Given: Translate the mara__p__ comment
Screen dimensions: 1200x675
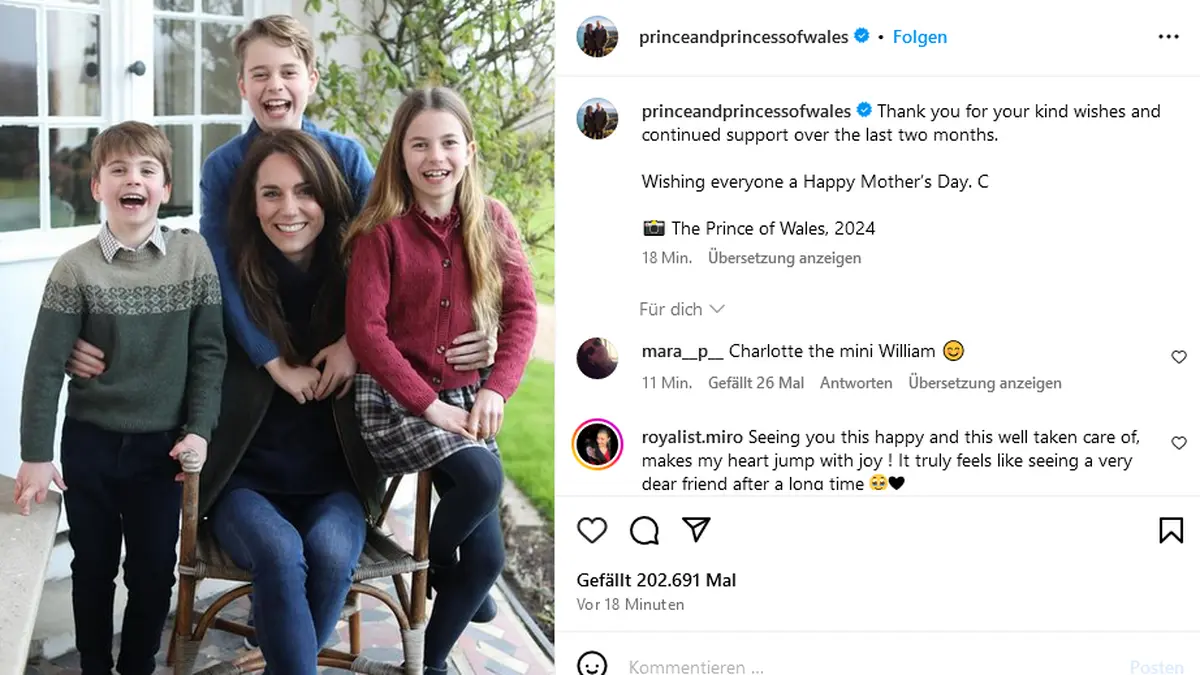Looking at the screenshot, I should (x=984, y=383).
